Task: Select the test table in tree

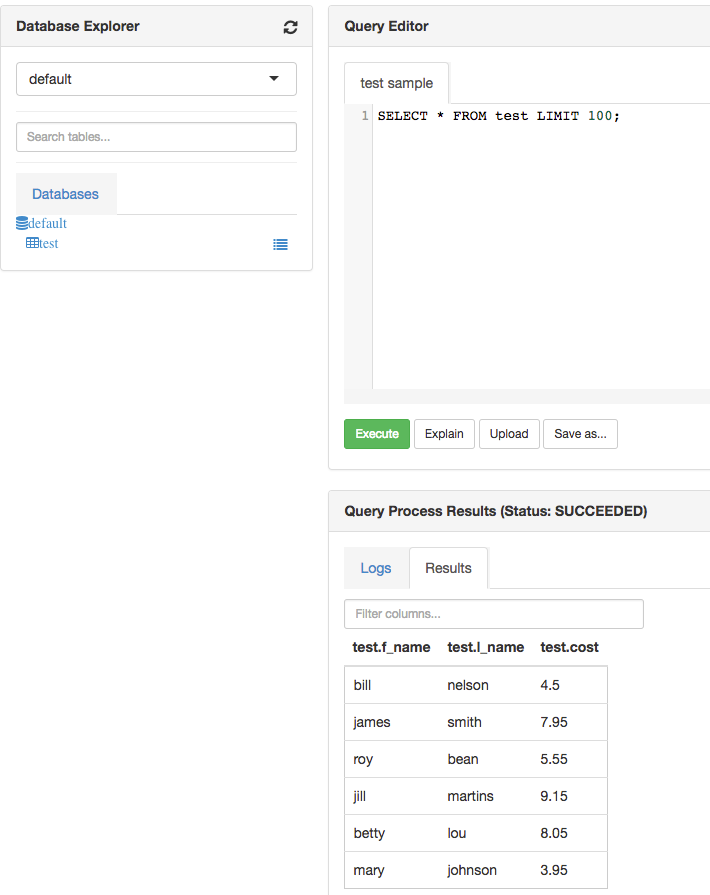Action: pos(49,244)
